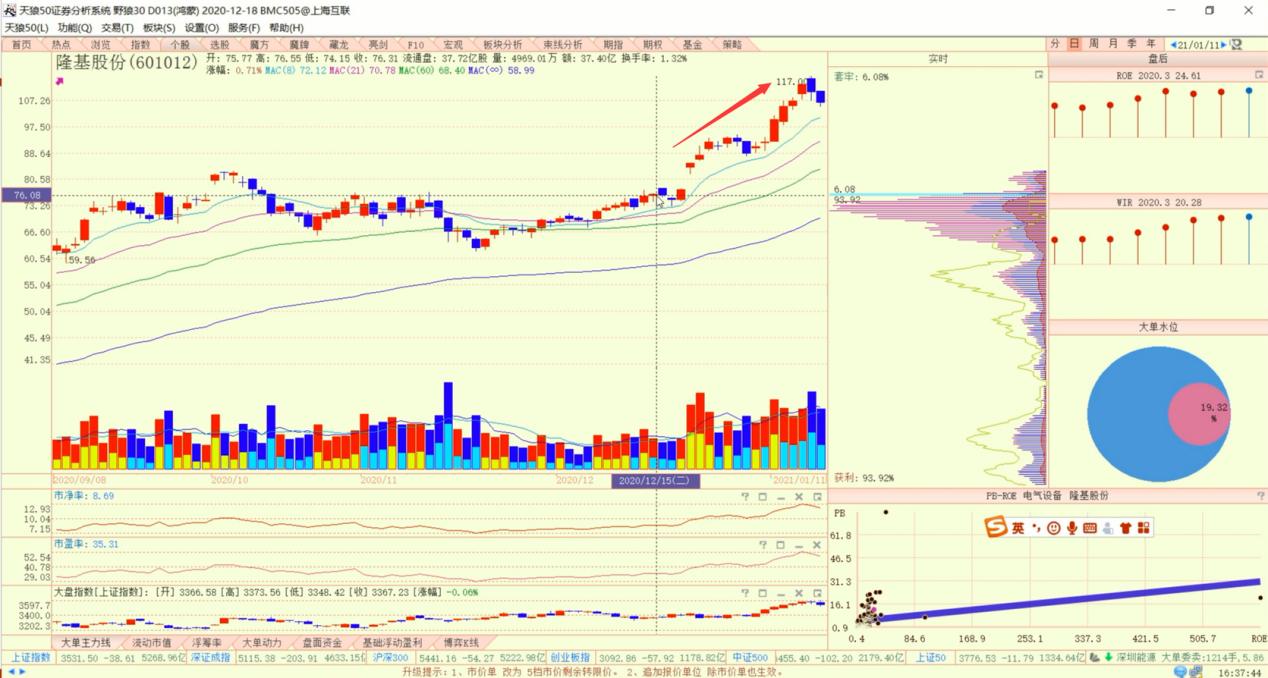Image resolution: width=1268 pixels, height=678 pixels.
Task: Switch to the 宏观 tab
Action: click(x=453, y=45)
